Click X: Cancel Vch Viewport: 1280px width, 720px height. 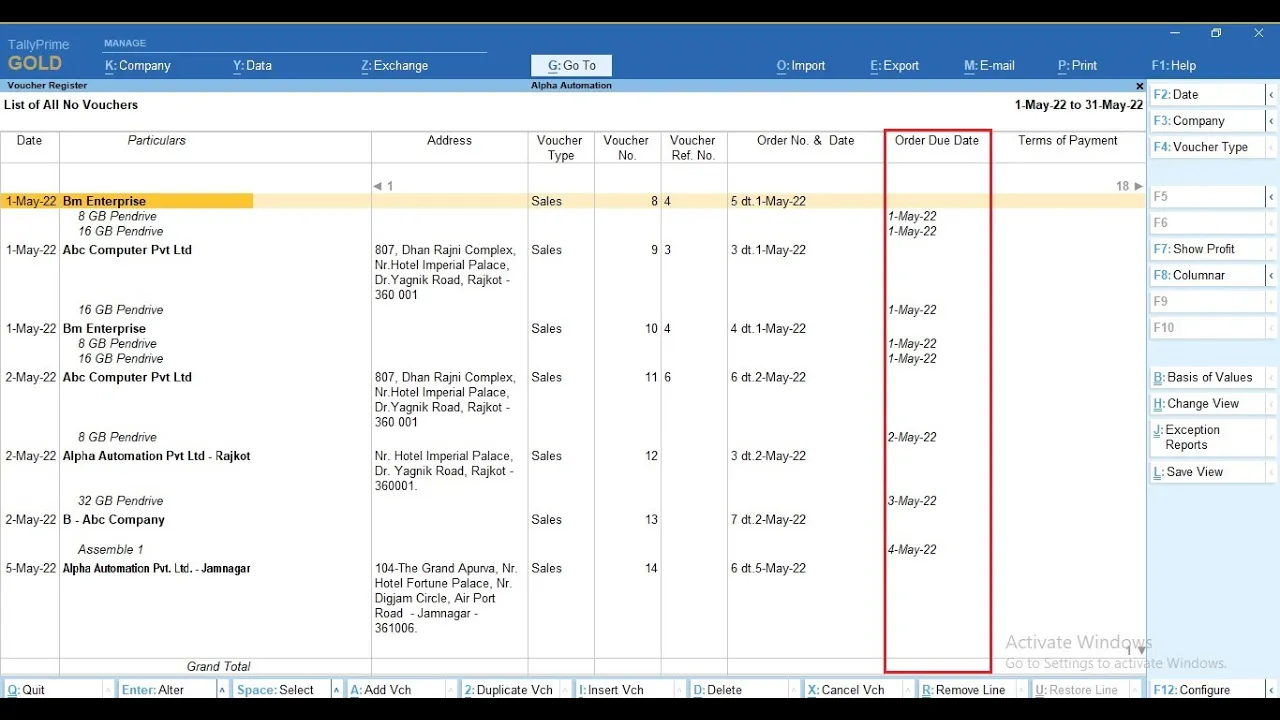click(x=853, y=690)
